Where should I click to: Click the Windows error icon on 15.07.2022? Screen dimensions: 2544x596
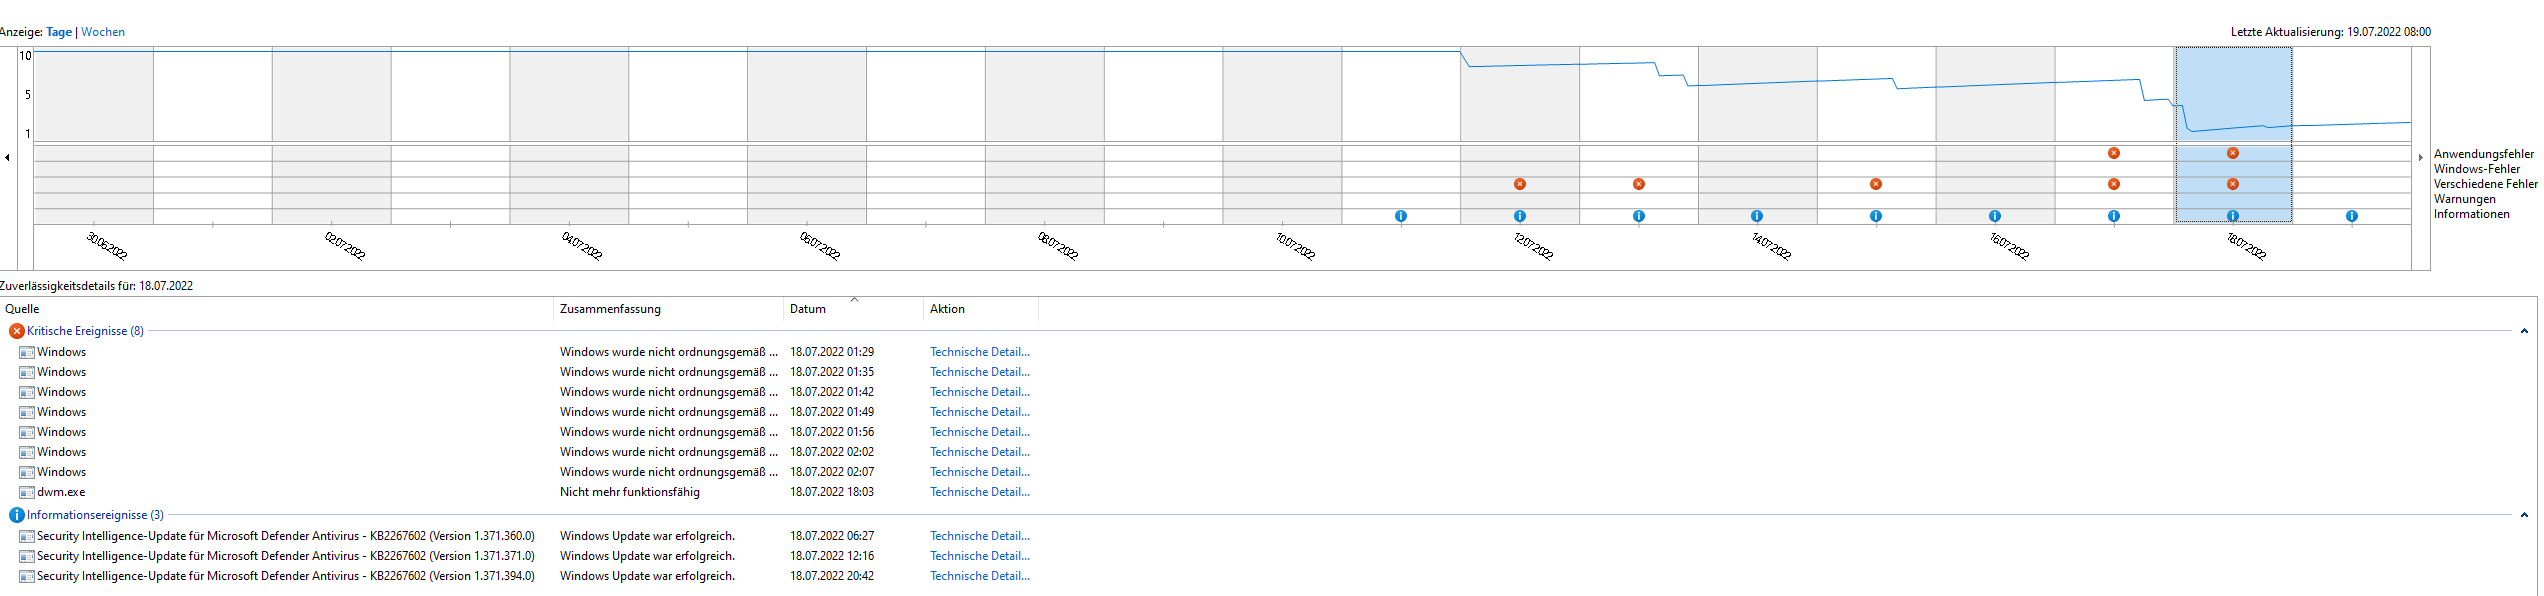(x=1875, y=184)
